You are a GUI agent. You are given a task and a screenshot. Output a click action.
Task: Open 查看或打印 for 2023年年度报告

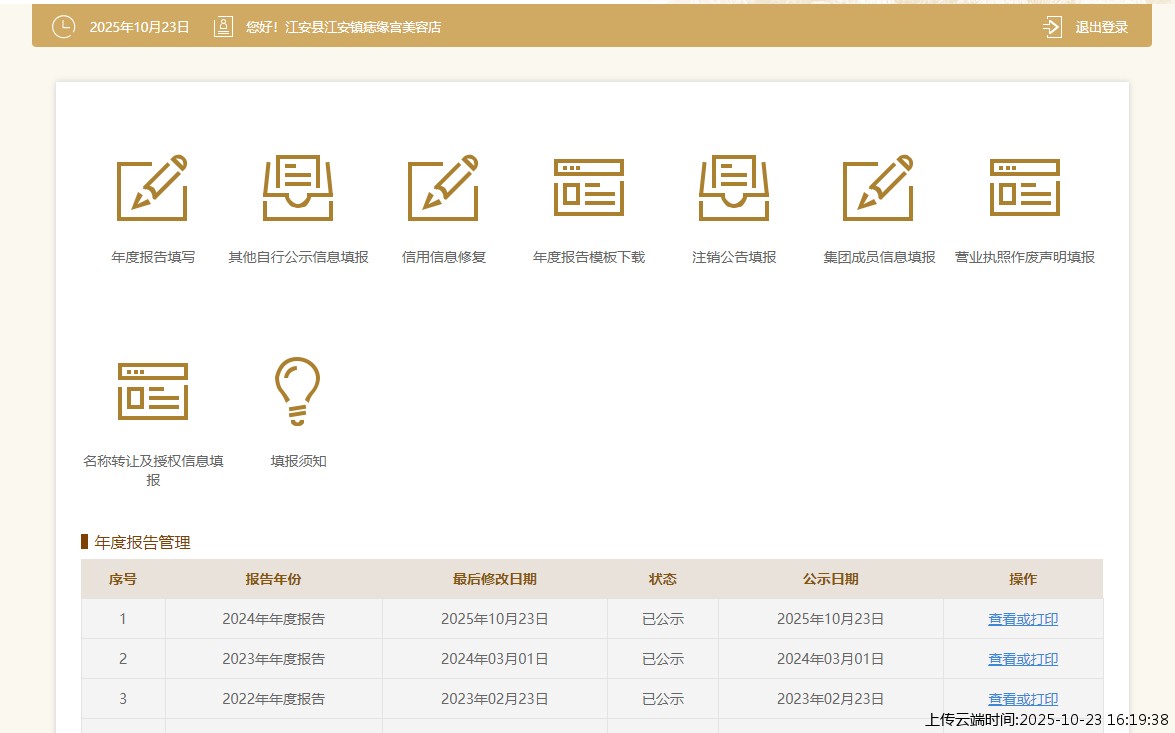tap(1022, 659)
